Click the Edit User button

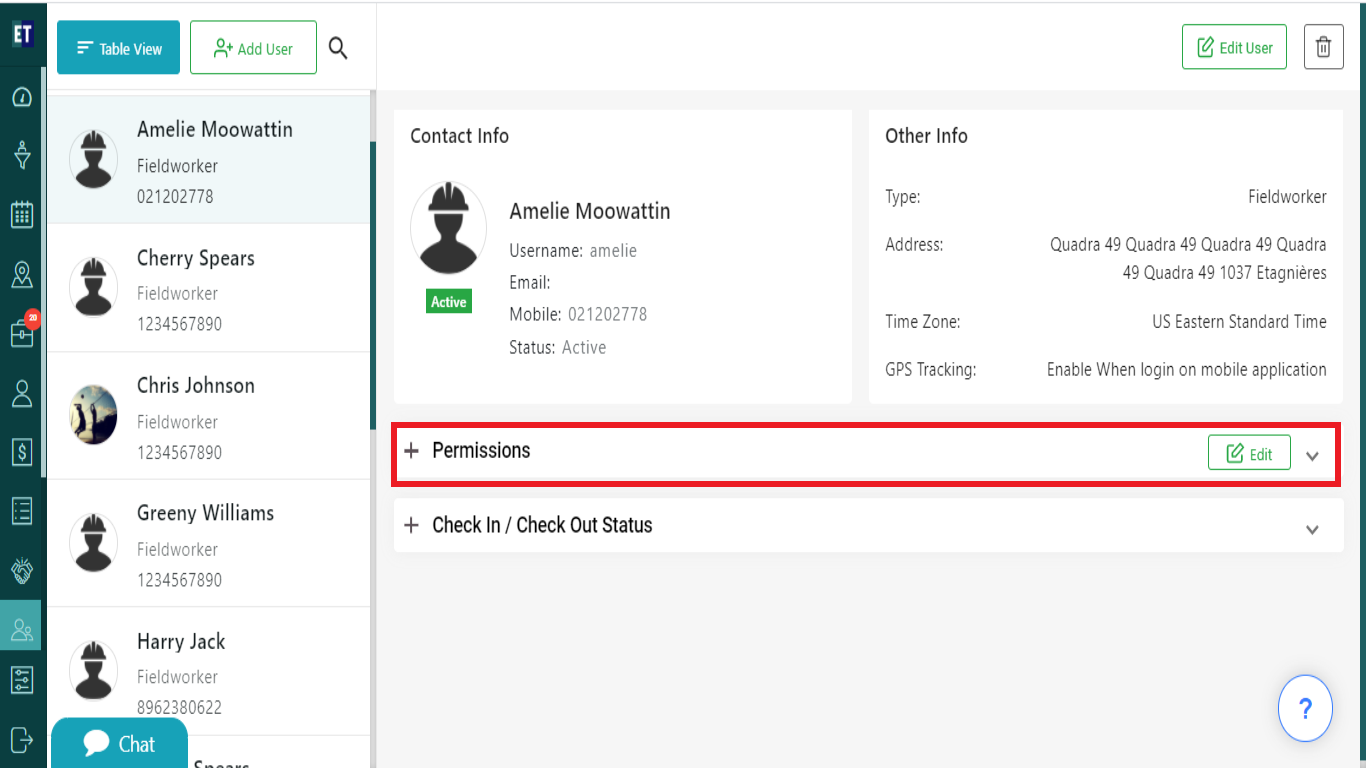tap(1234, 47)
